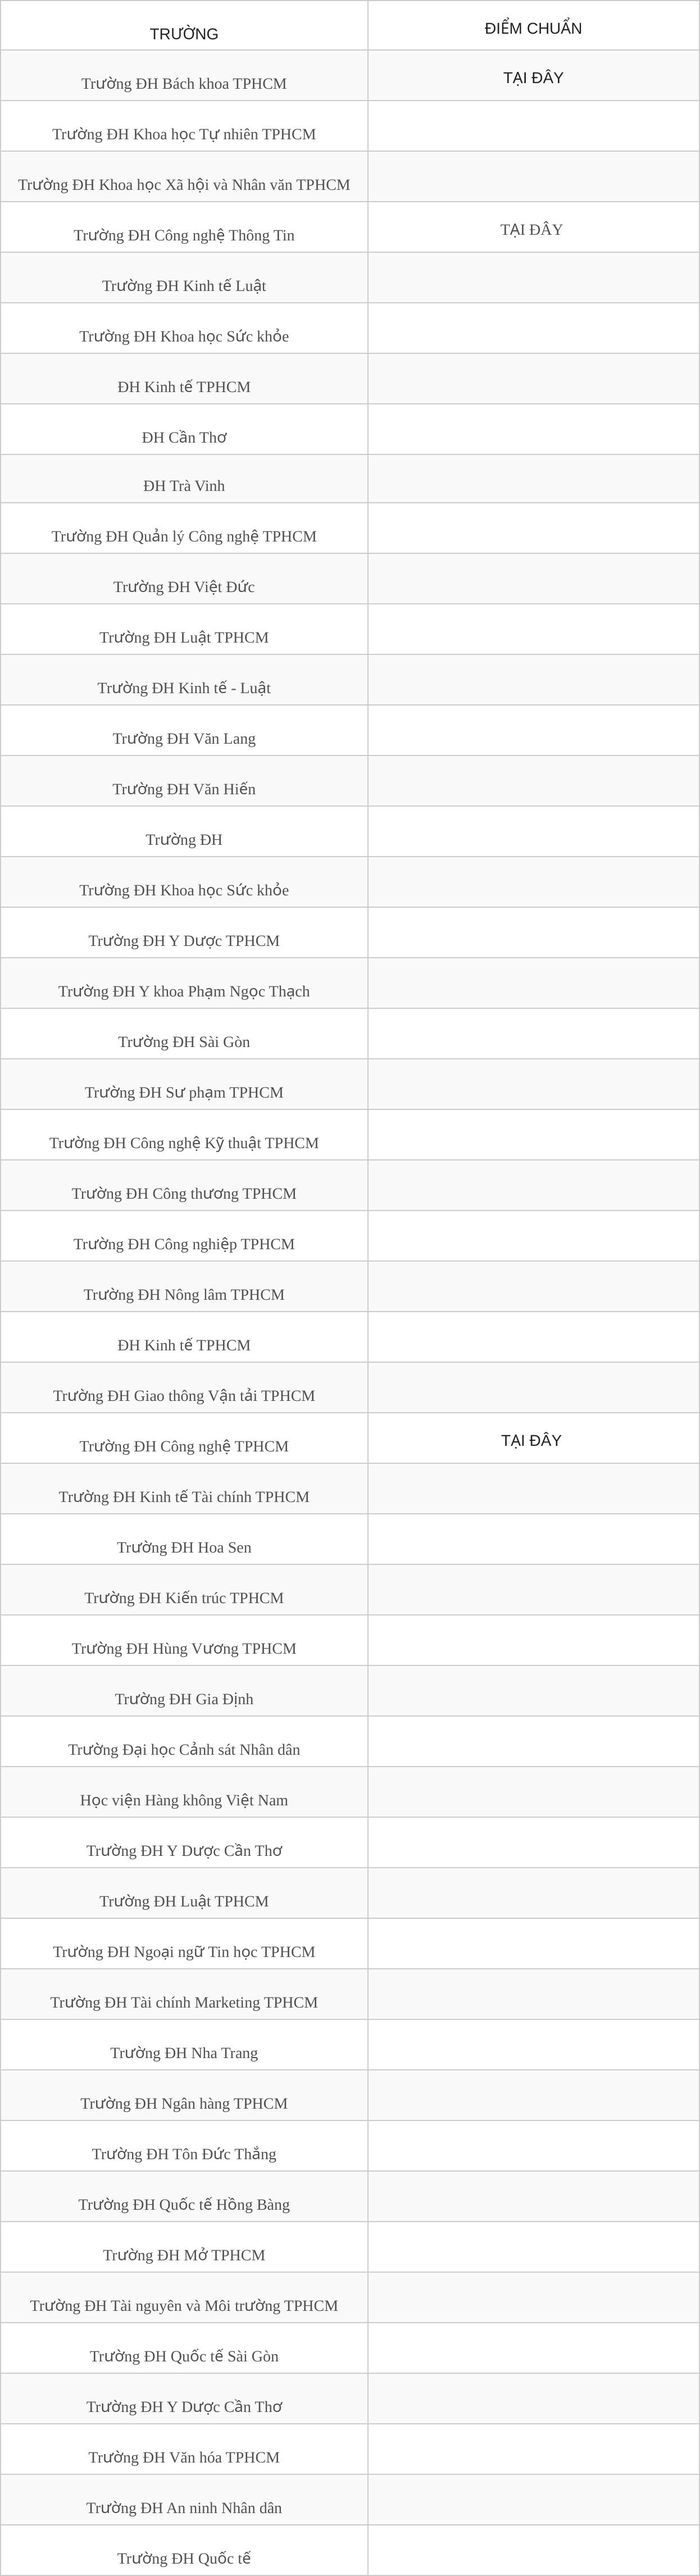Click Trường ĐH Y khoa Phạm Ngọc Thạch
The height and width of the screenshot is (2576, 700).
click(x=184, y=991)
